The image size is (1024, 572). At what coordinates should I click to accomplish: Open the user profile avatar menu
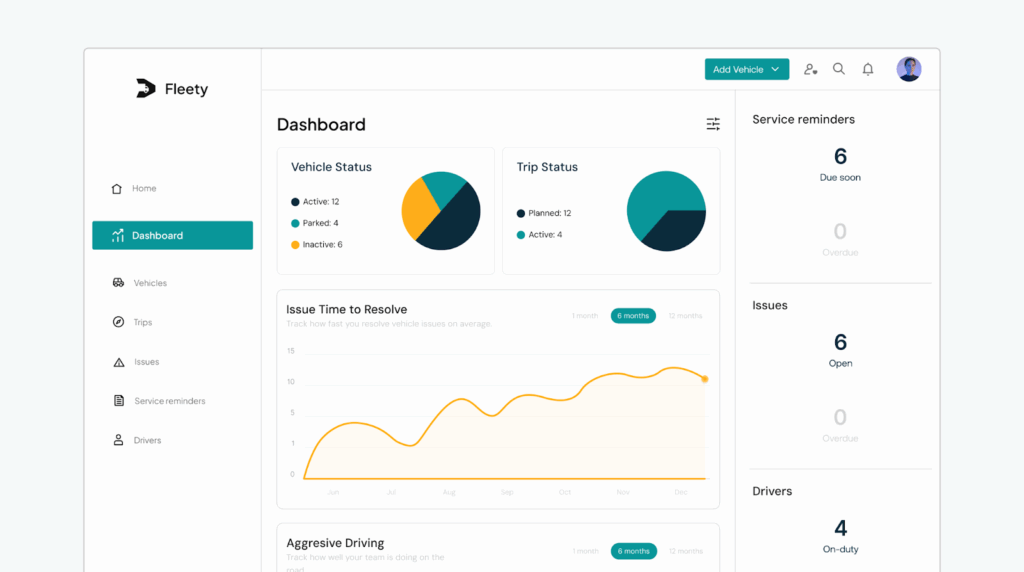[x=909, y=69]
